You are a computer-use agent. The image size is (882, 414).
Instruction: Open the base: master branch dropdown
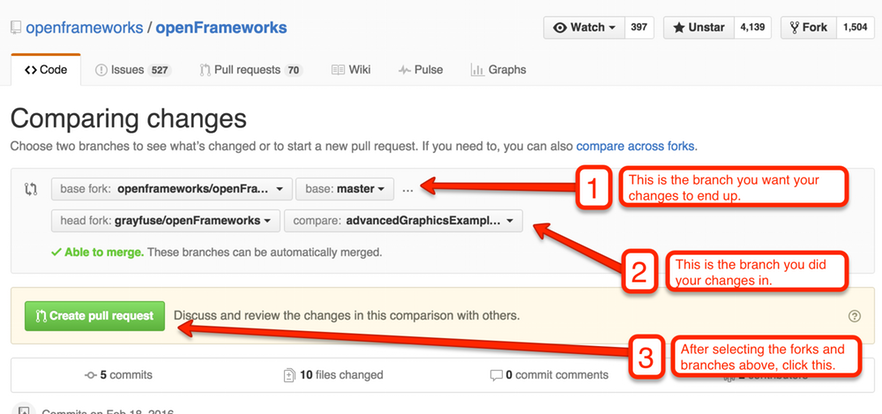(345, 189)
